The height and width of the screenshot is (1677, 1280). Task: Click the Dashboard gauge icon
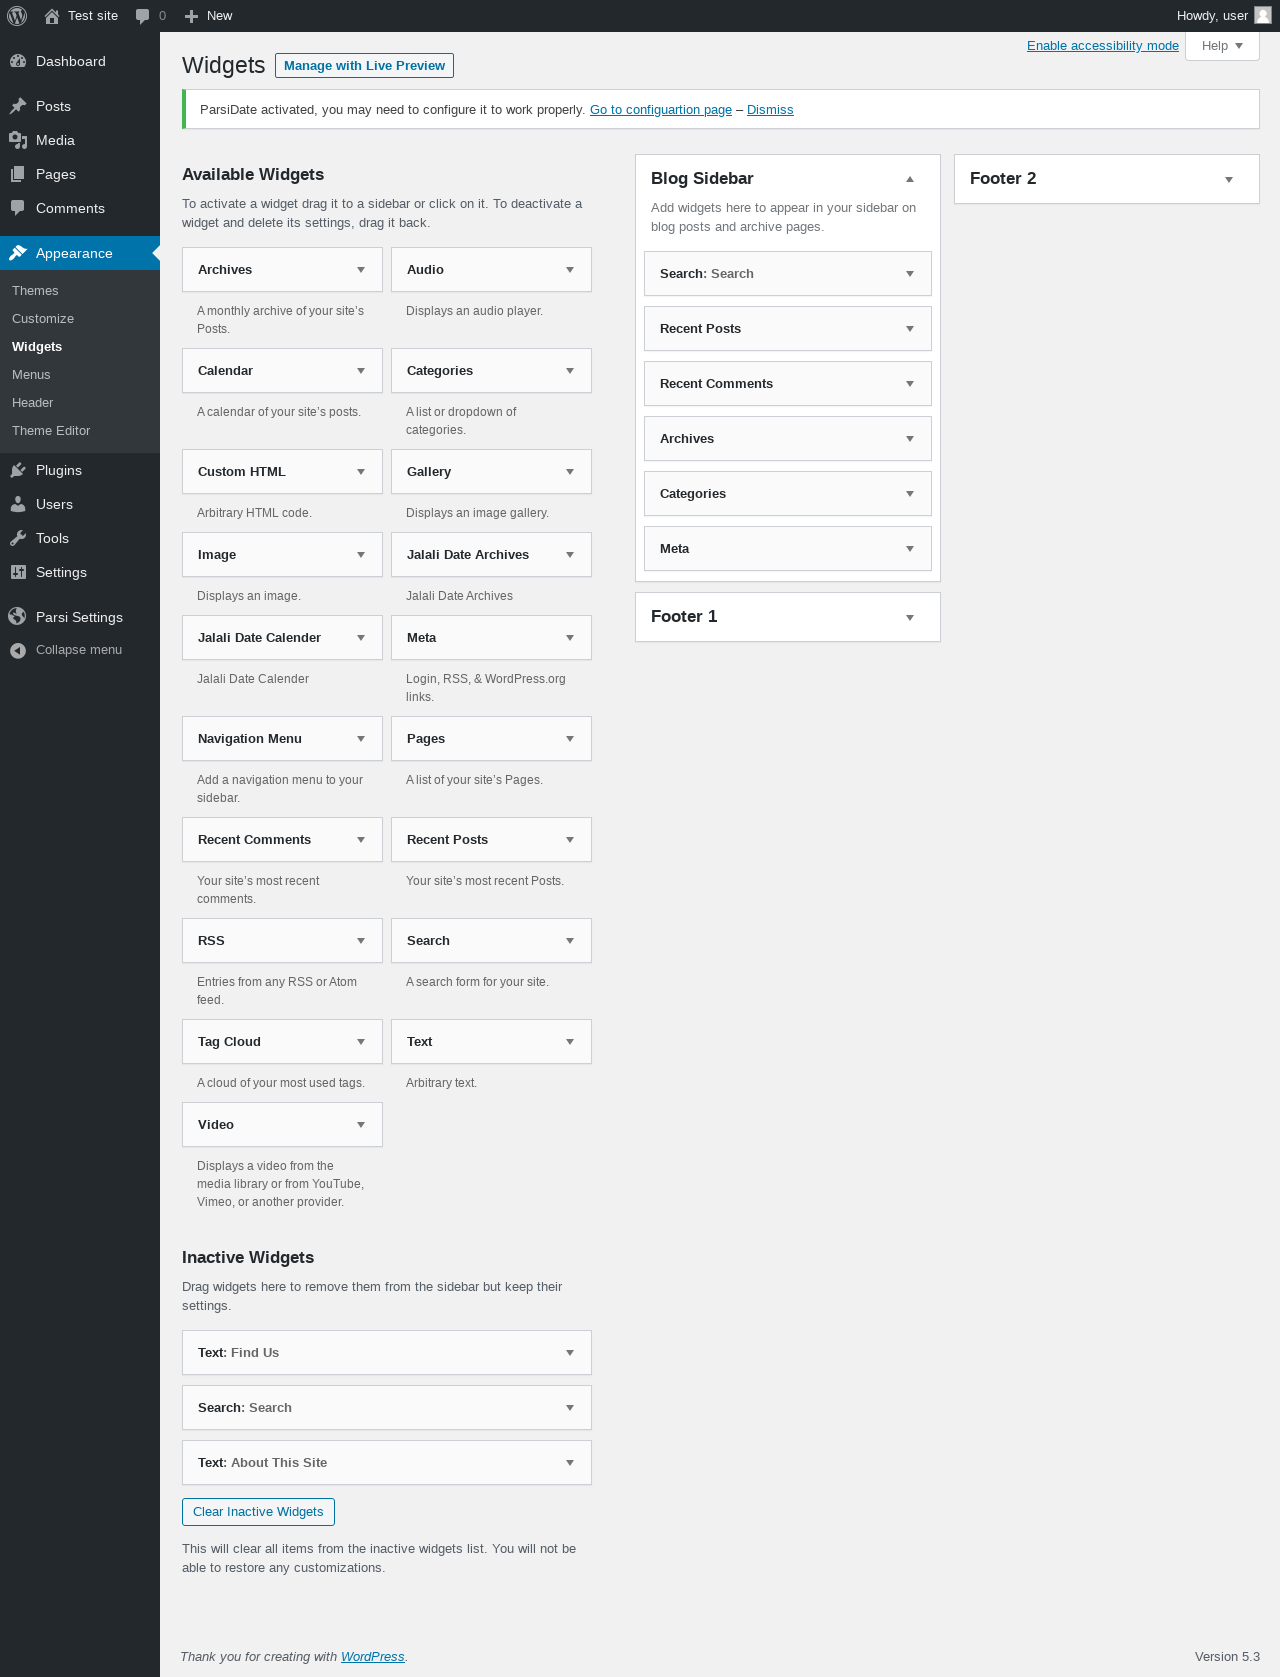[18, 61]
